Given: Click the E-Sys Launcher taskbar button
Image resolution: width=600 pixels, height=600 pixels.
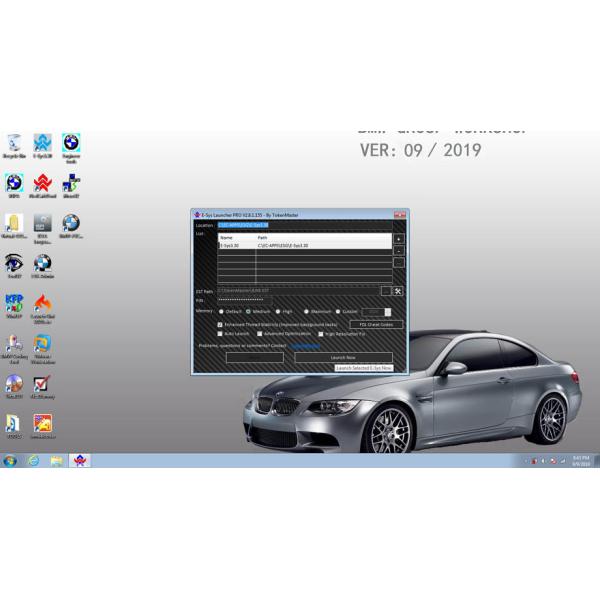Looking at the screenshot, I should tap(80, 461).
